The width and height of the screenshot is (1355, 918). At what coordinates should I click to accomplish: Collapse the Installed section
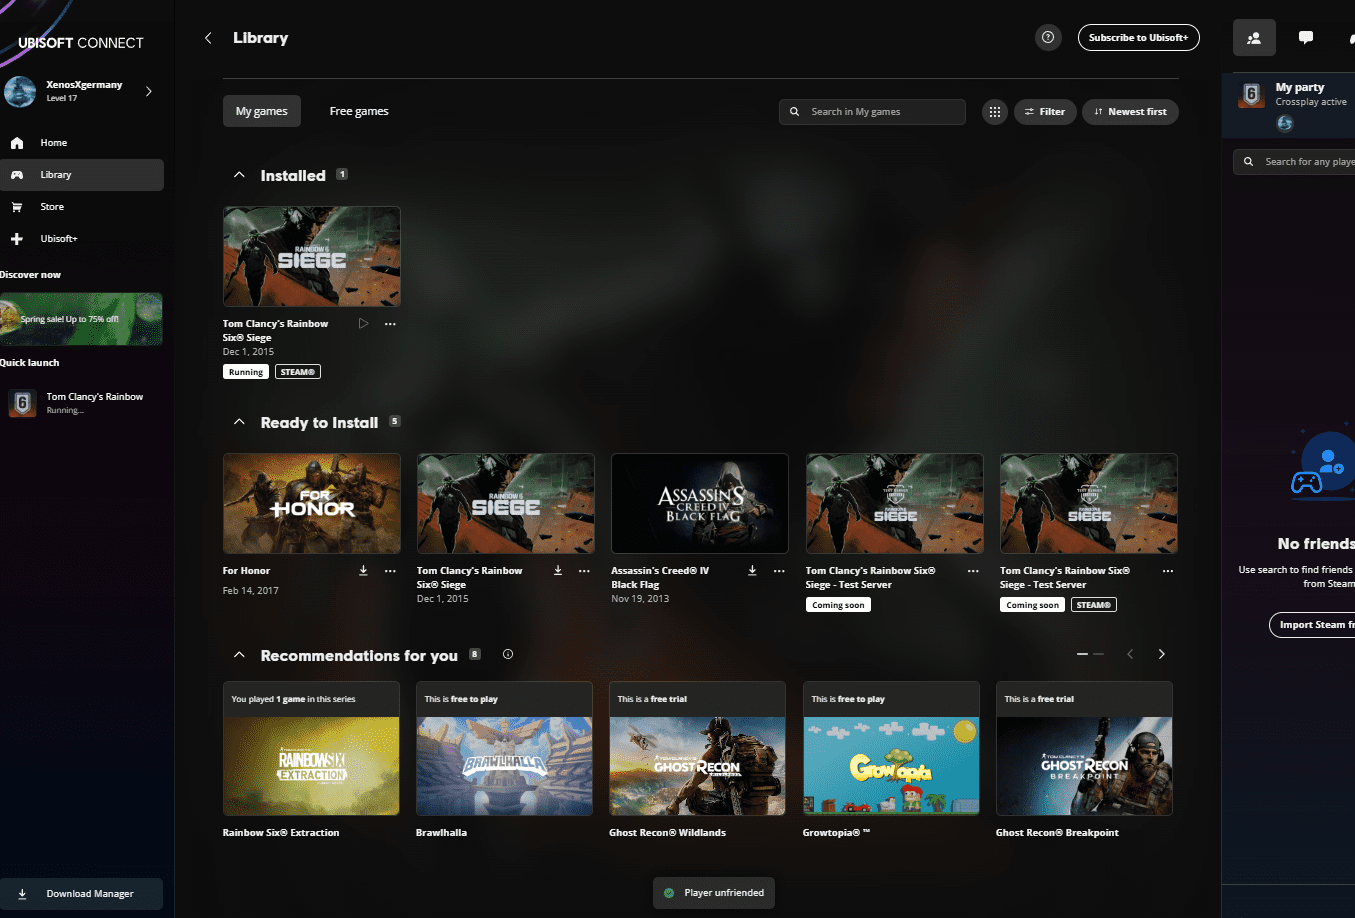pos(239,175)
